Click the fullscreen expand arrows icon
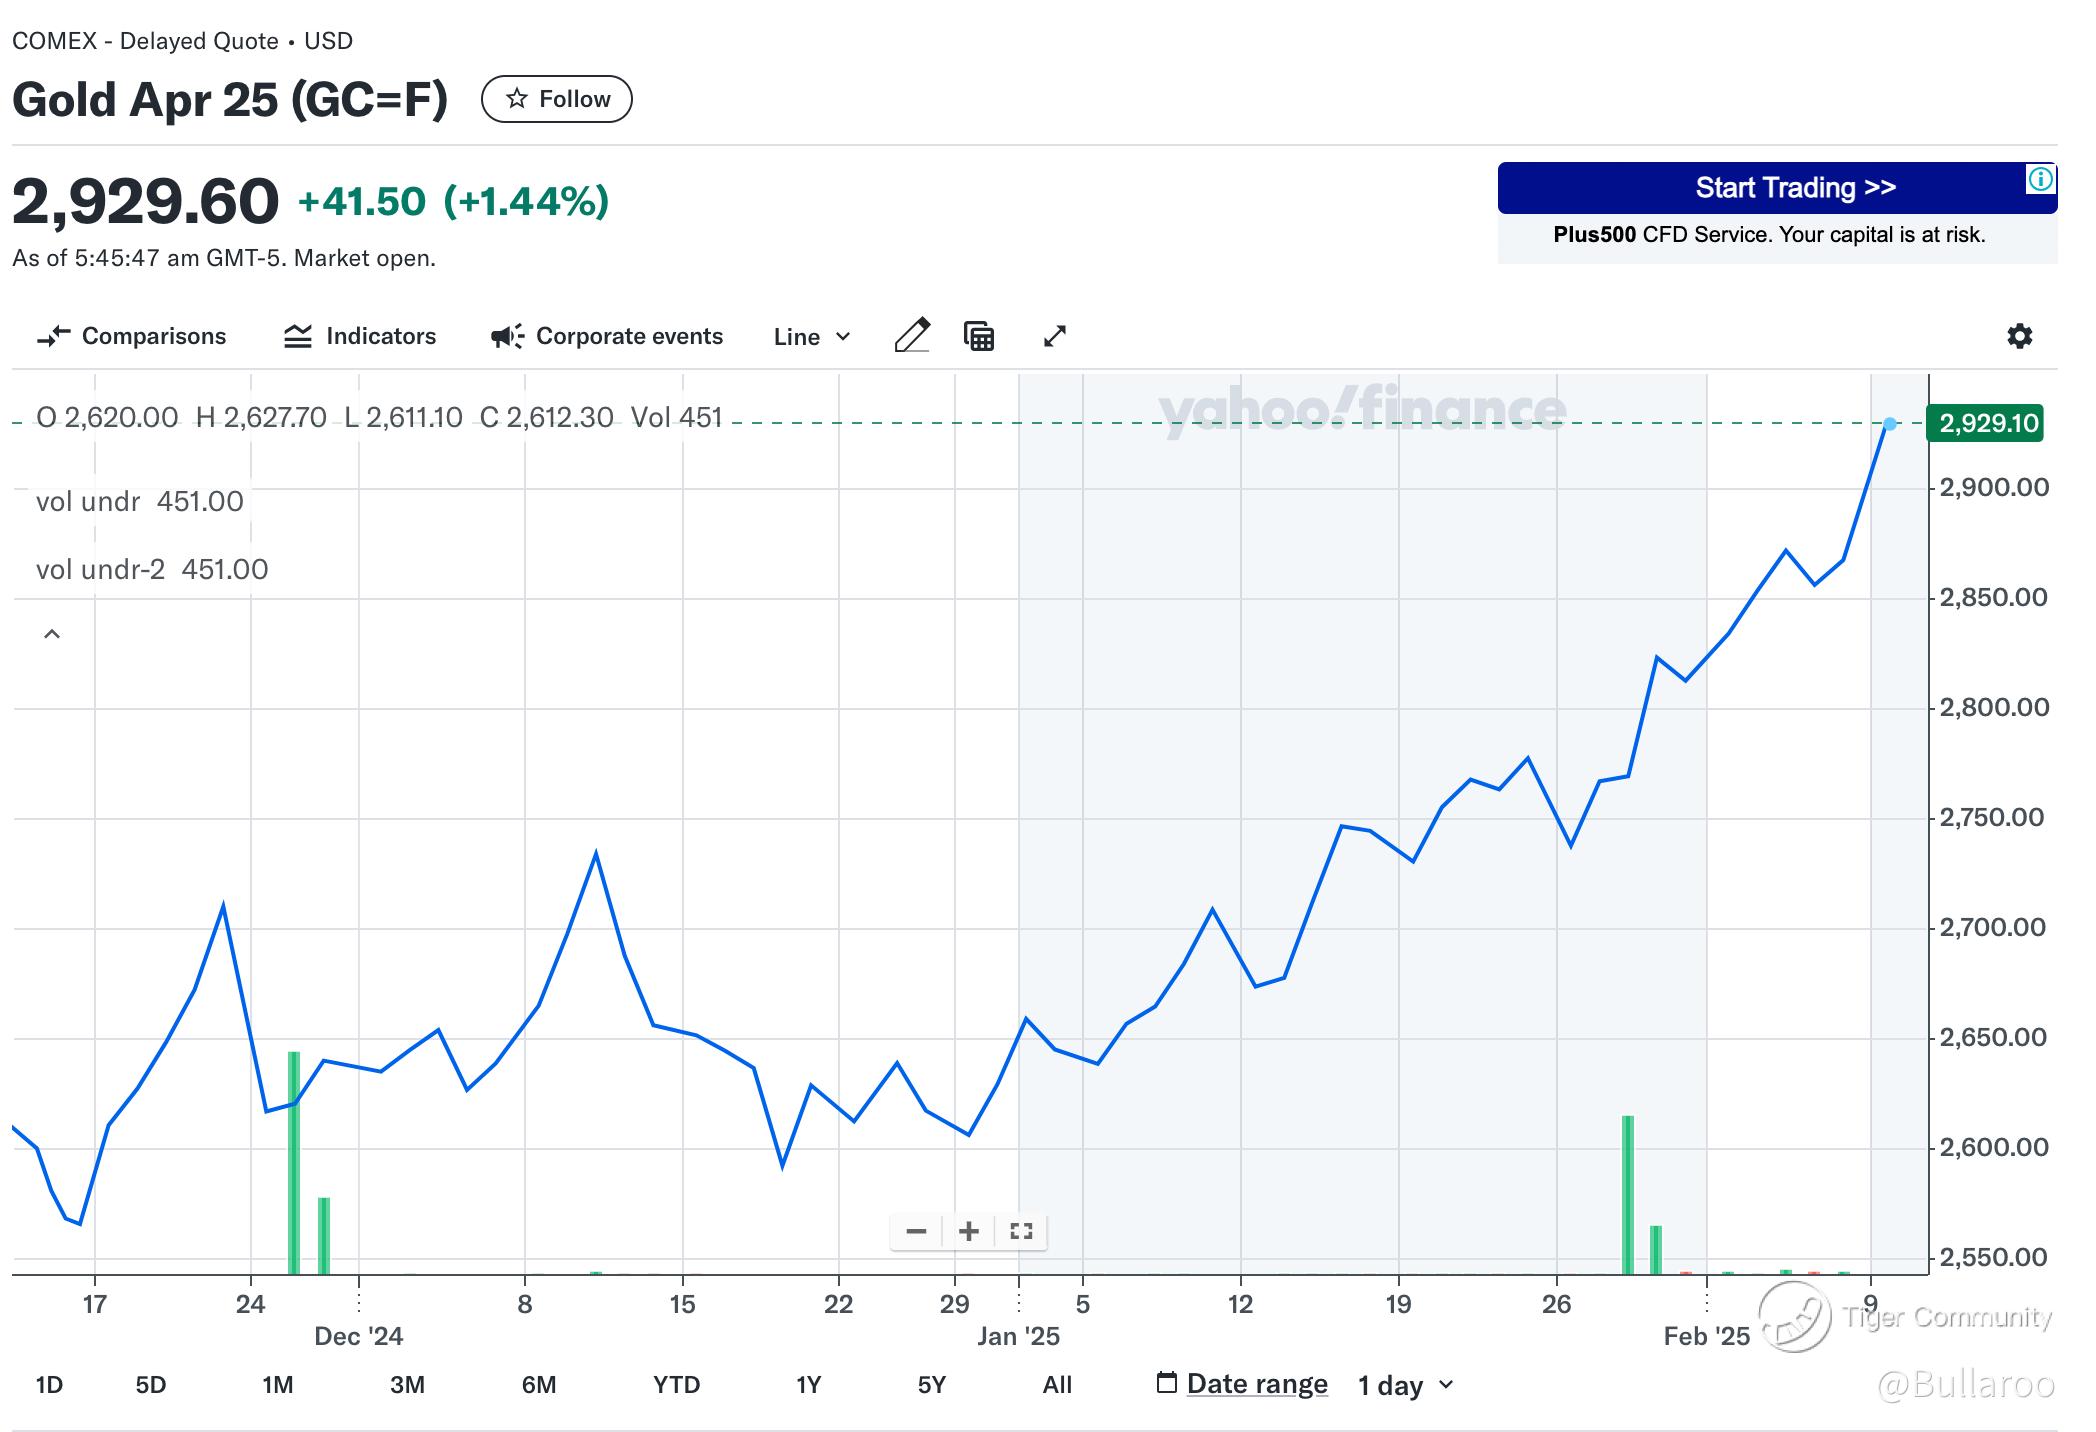Screen dimensions: 2096x1432 click(x=1055, y=336)
